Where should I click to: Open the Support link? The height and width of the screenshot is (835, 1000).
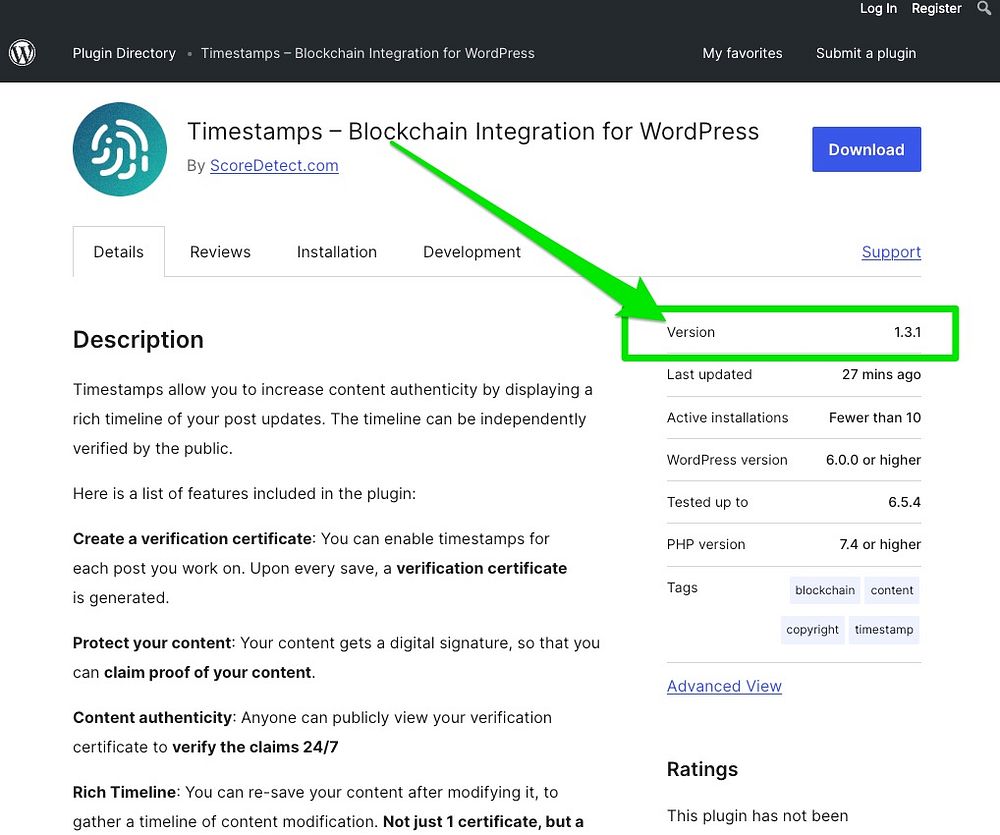[891, 252]
